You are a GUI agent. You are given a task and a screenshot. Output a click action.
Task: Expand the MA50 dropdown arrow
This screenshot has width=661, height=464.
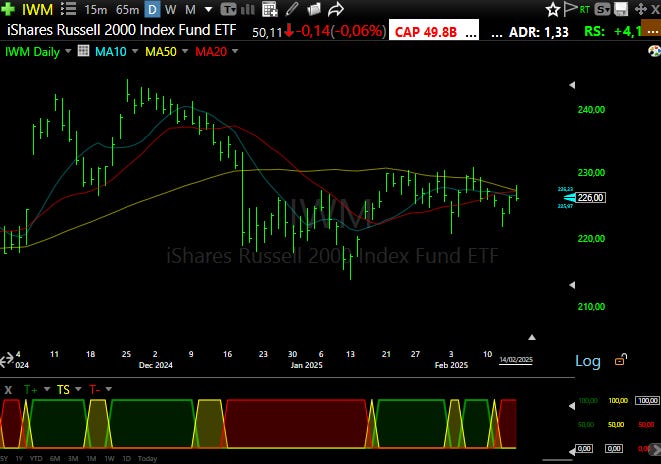185,51
